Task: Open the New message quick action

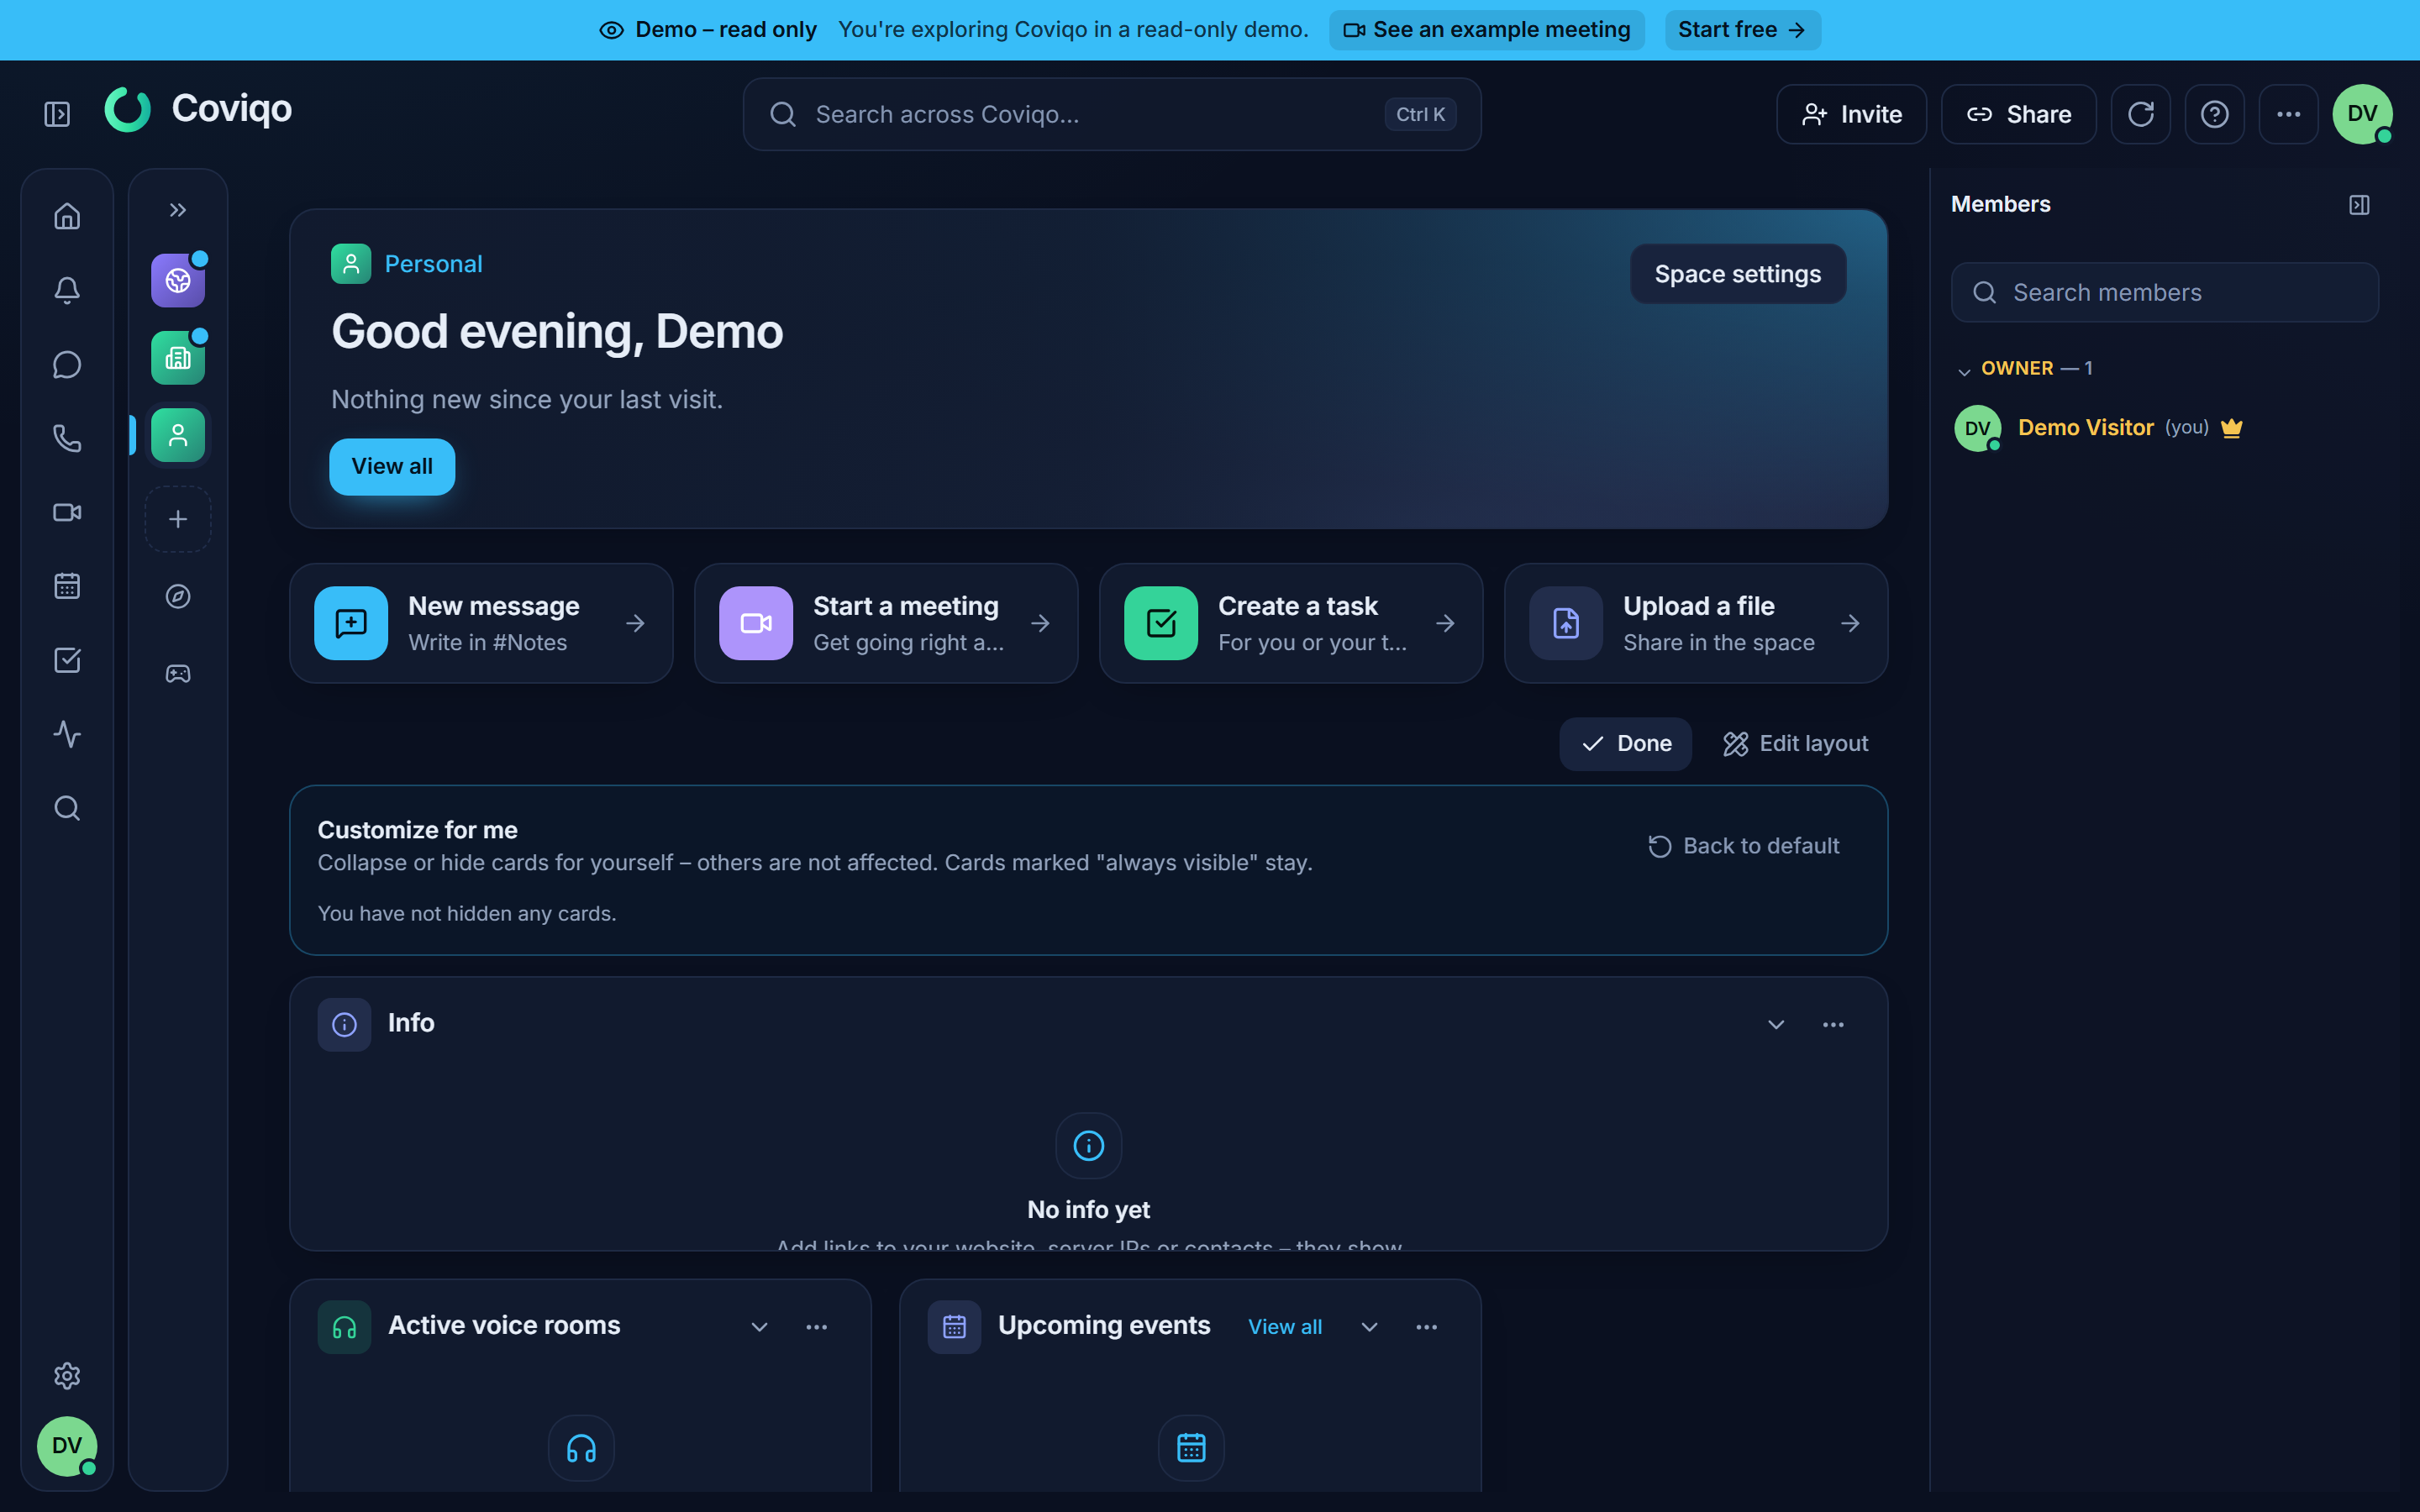Action: [481, 623]
